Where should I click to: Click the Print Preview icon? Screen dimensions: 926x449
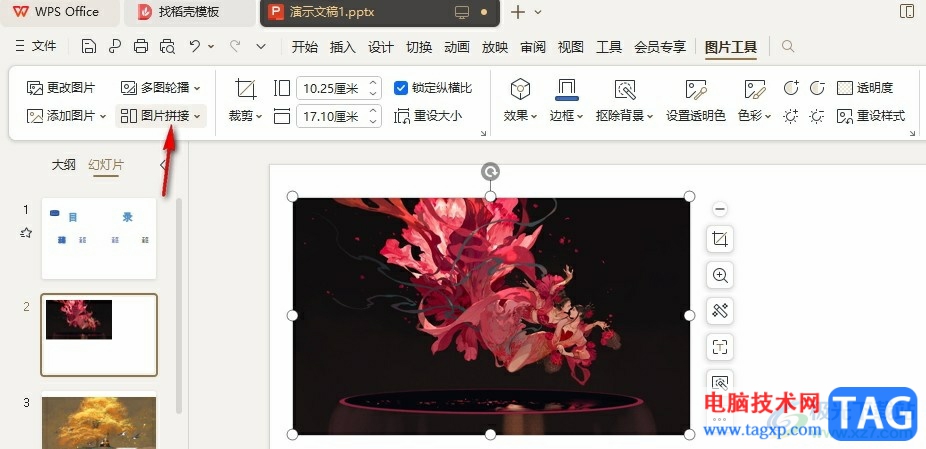(x=168, y=47)
